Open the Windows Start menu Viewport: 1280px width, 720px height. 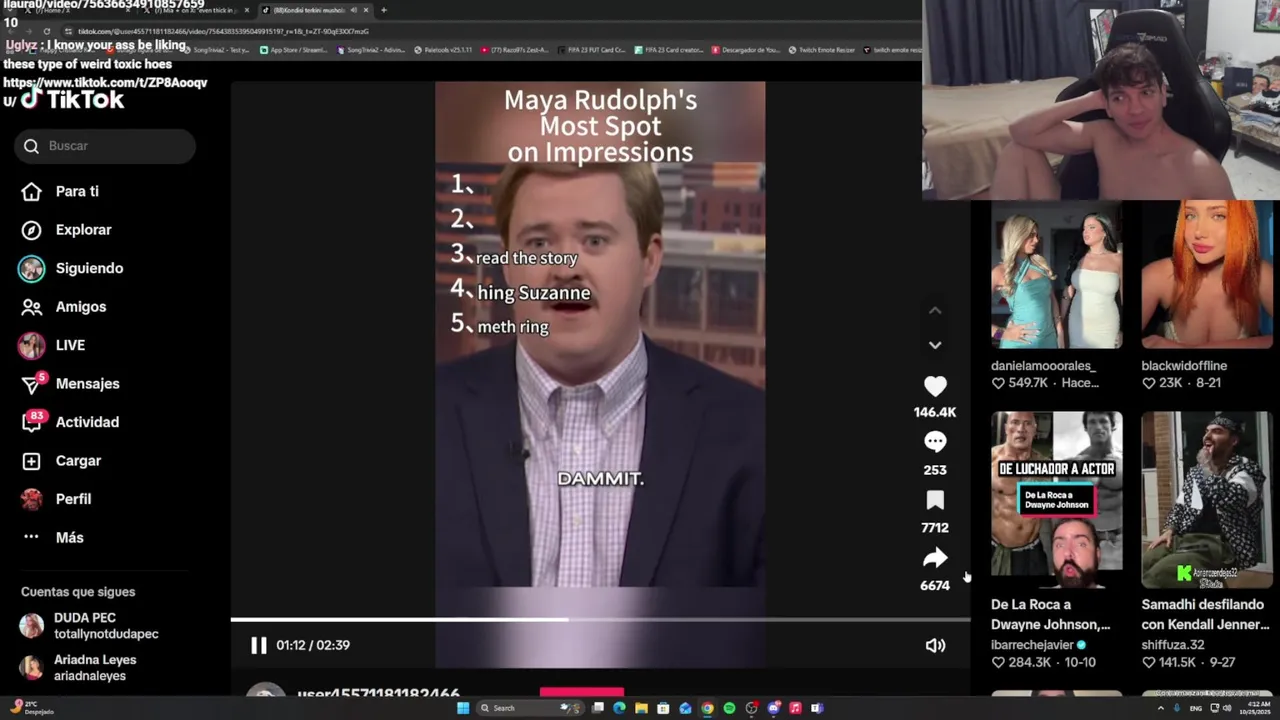click(463, 708)
